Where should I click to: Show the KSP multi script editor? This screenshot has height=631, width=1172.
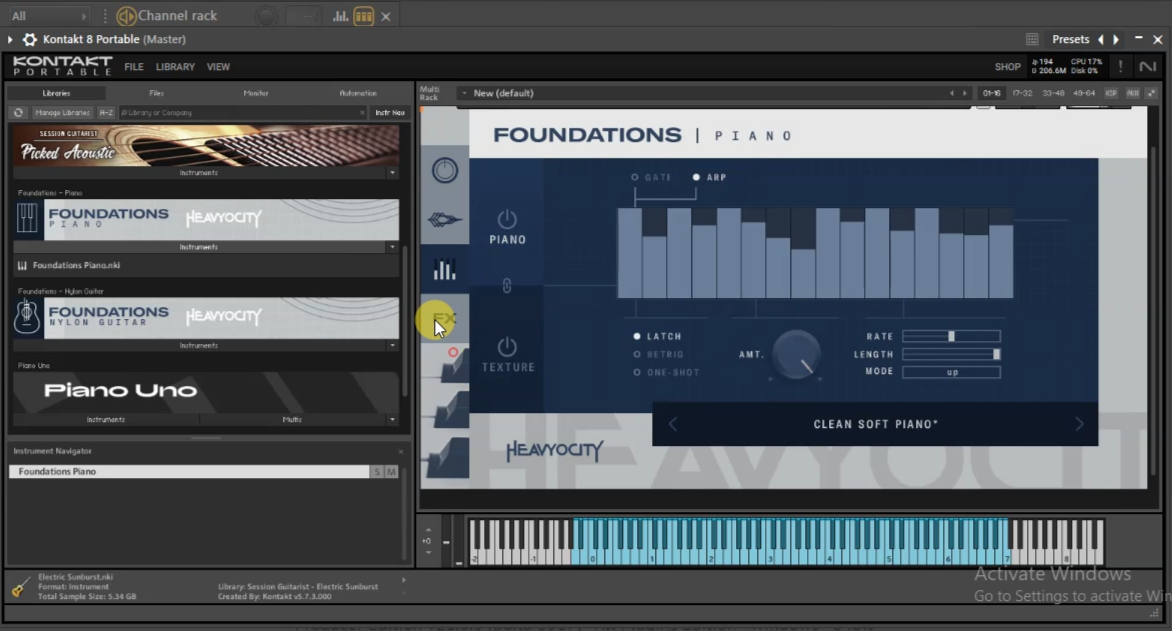tap(1111, 93)
